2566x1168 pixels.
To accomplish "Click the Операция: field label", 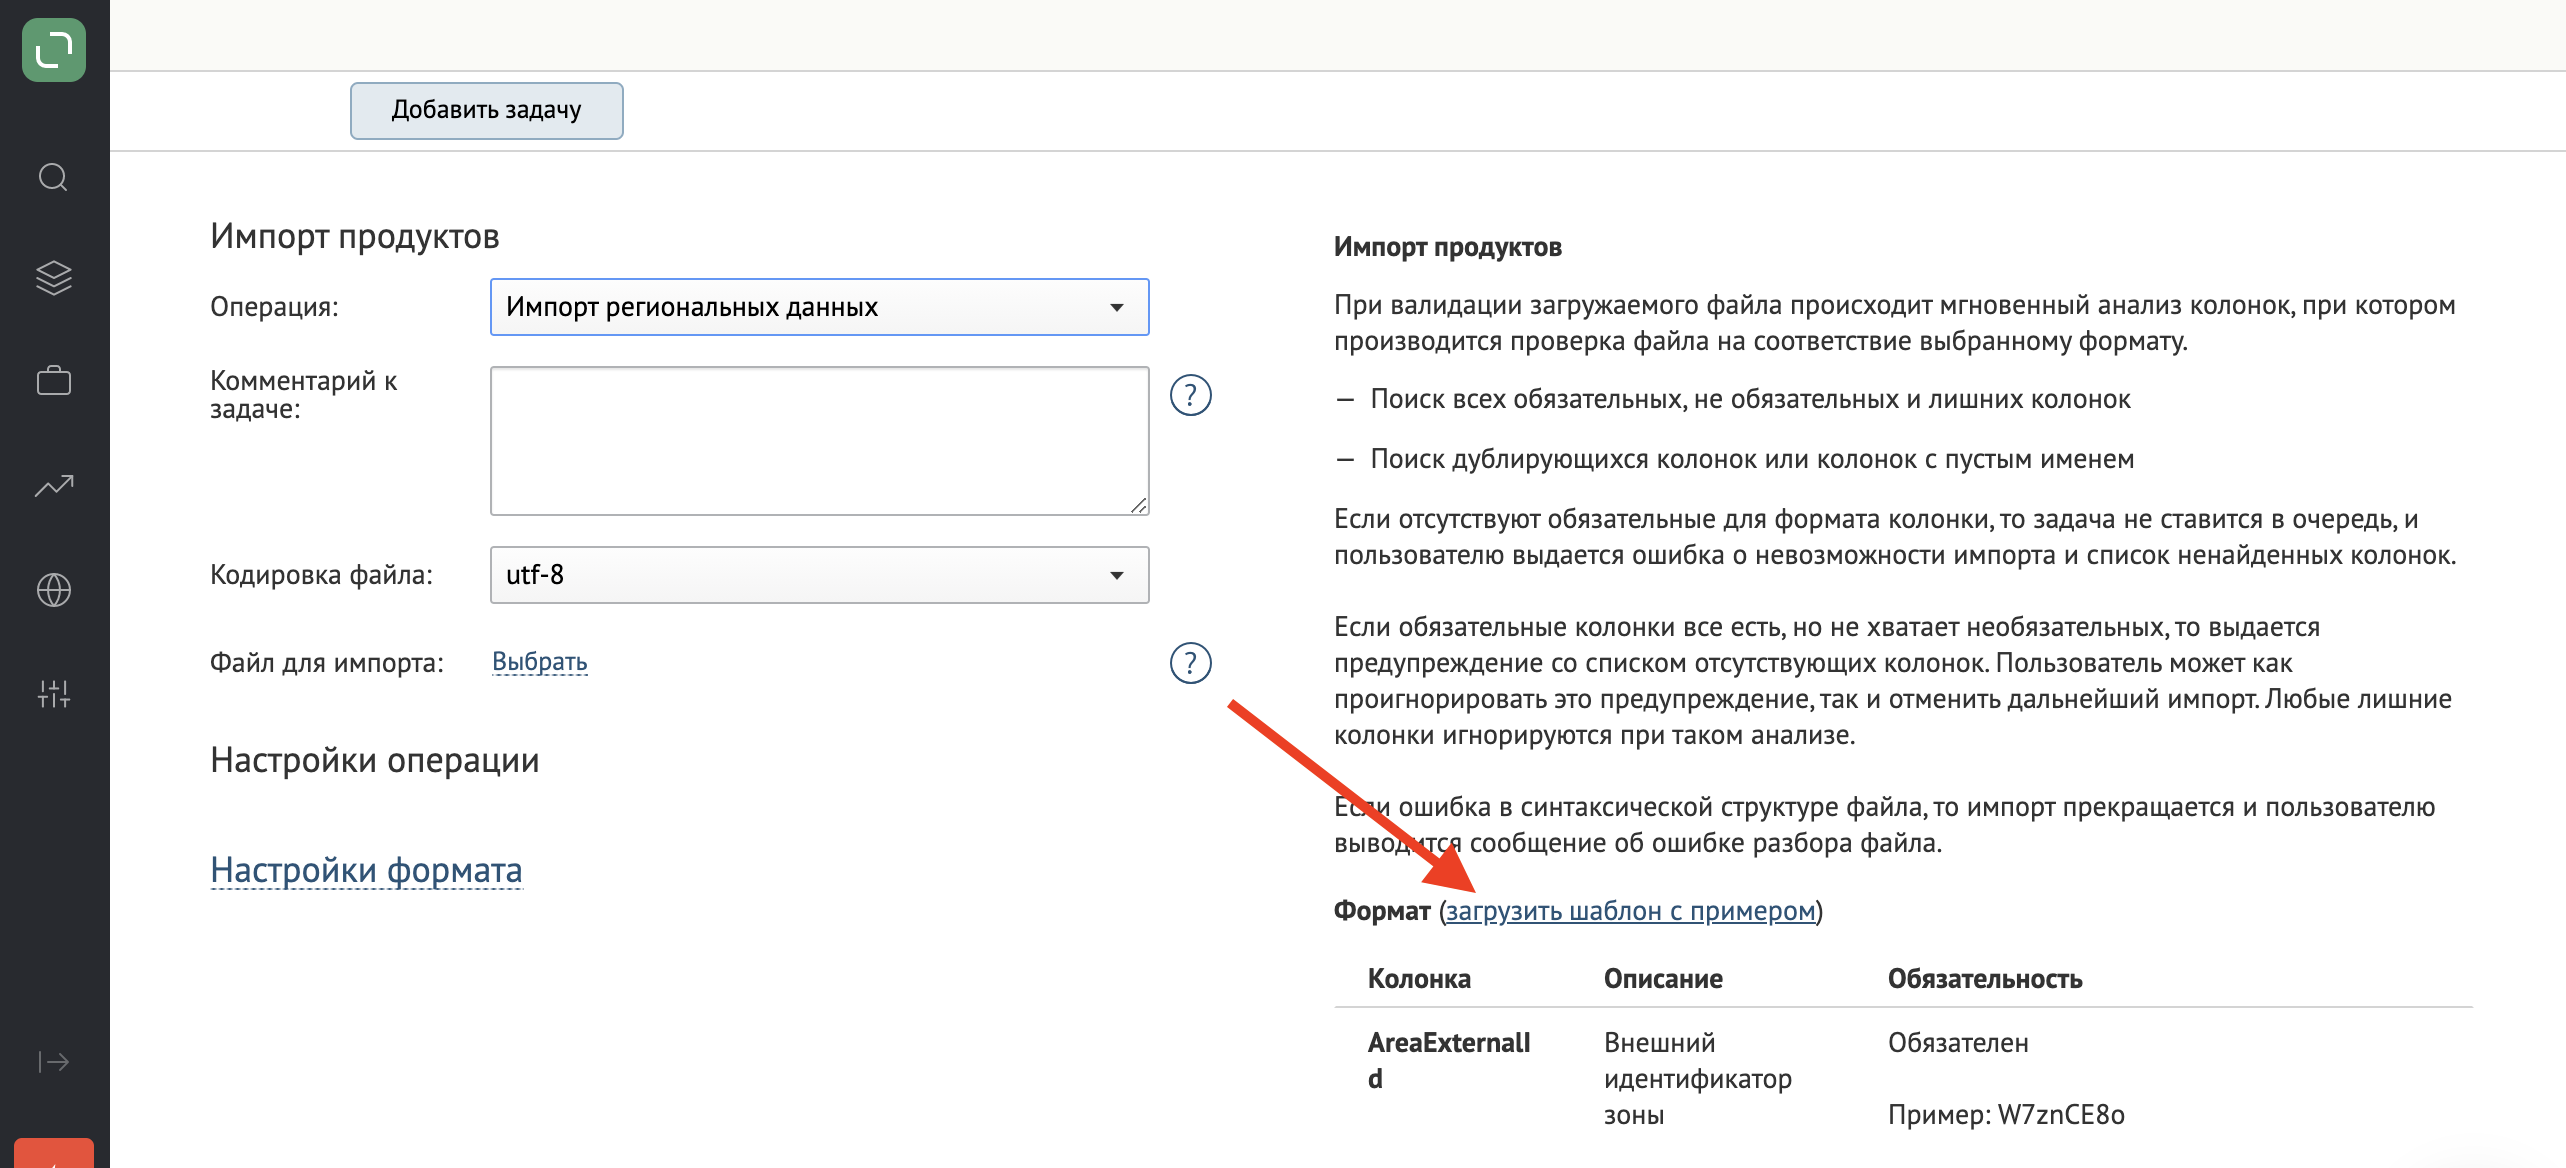I will point(274,307).
